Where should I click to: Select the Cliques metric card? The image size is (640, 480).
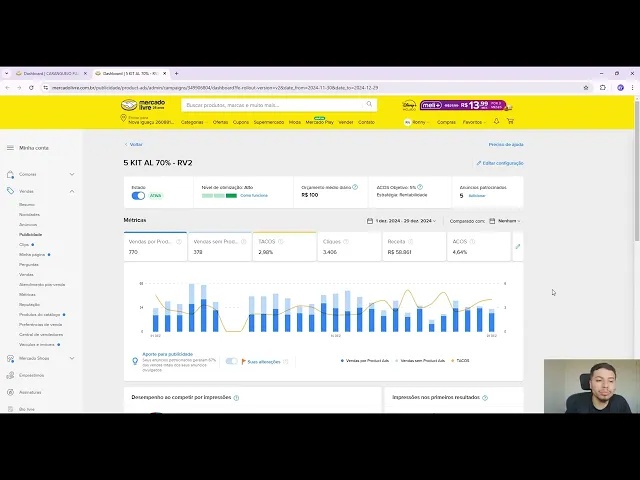349,247
